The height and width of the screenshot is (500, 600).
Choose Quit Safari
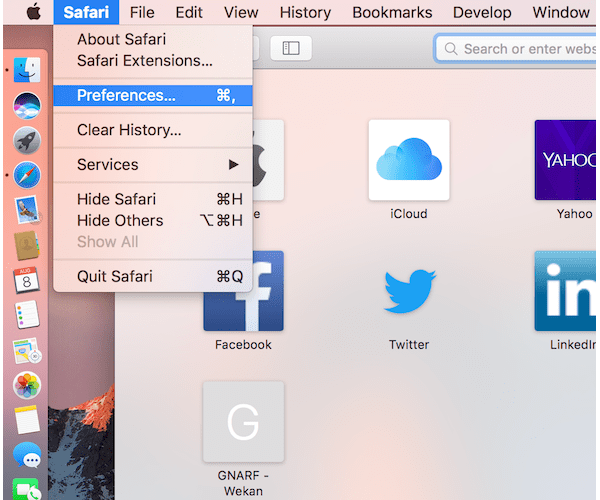coord(153,276)
